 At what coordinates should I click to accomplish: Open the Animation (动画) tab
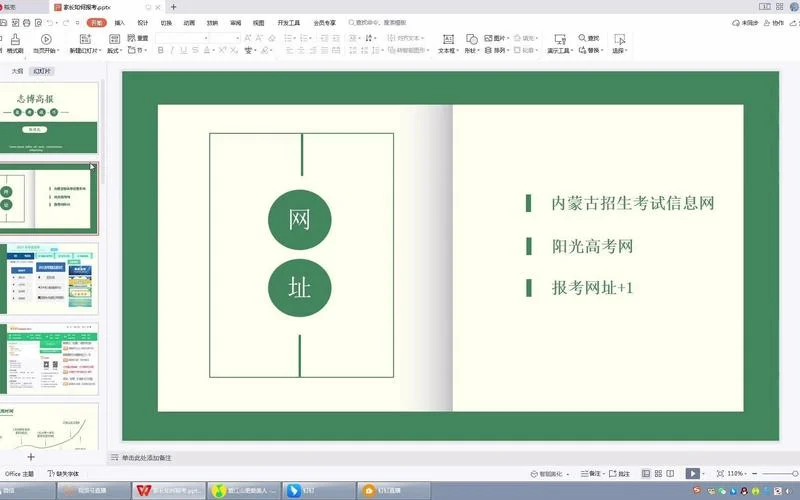click(x=189, y=23)
